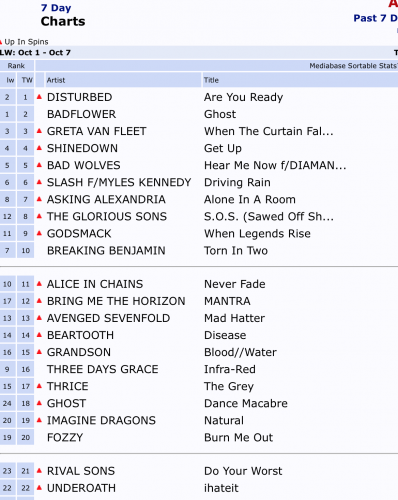Image resolution: width=398 pixels, height=500 pixels.
Task: Click the up-in-spins arrow next to GRETA VAN FLEET
Action: [39, 131]
